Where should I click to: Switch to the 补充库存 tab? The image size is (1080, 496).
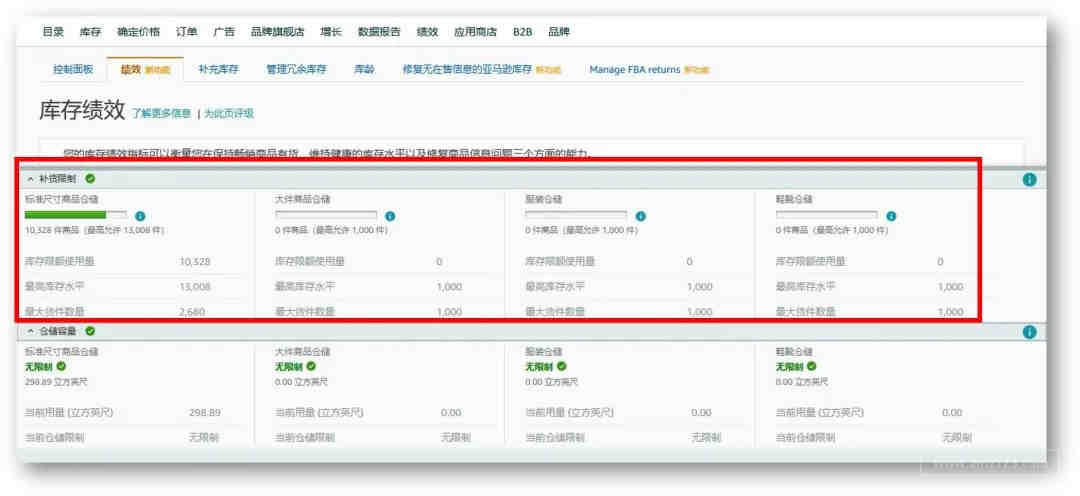218,70
